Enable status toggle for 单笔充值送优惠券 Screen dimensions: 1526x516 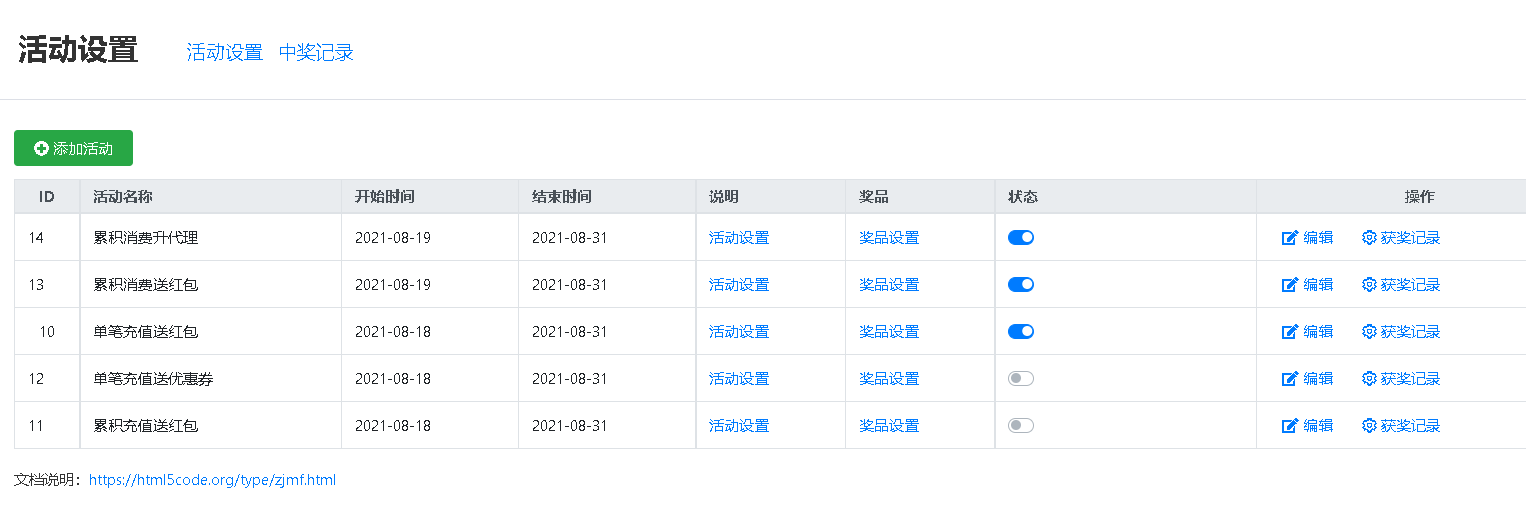1021,379
